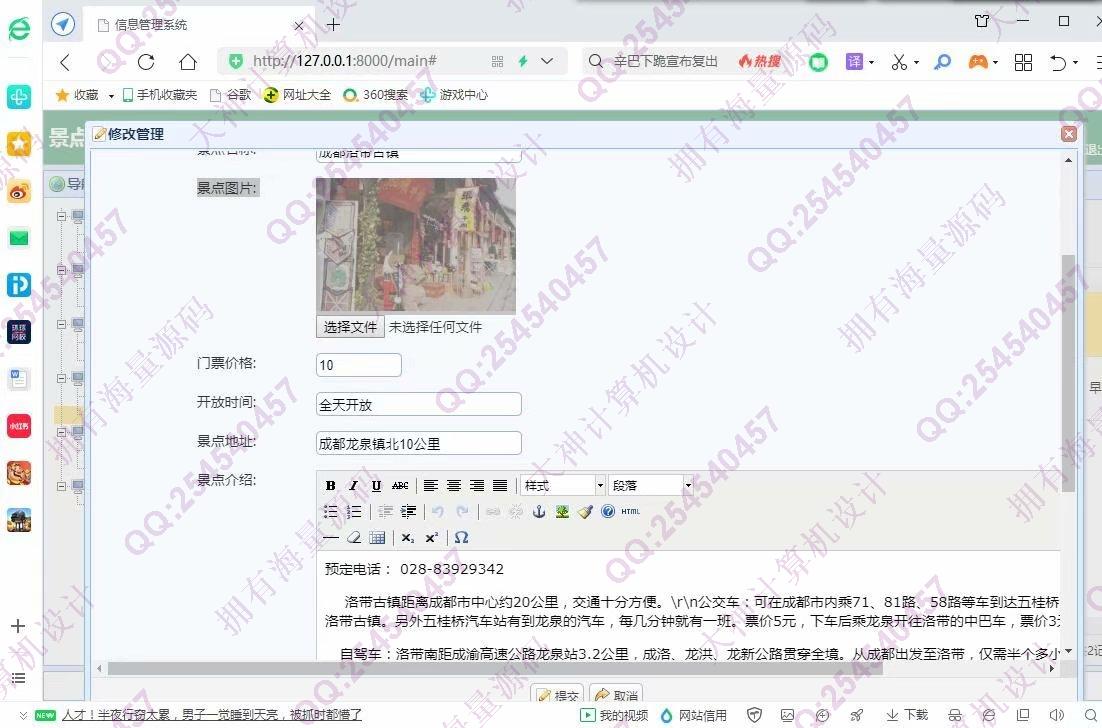1102x728 pixels.
Task: Click the news headline link at bottom
Action: click(212, 715)
